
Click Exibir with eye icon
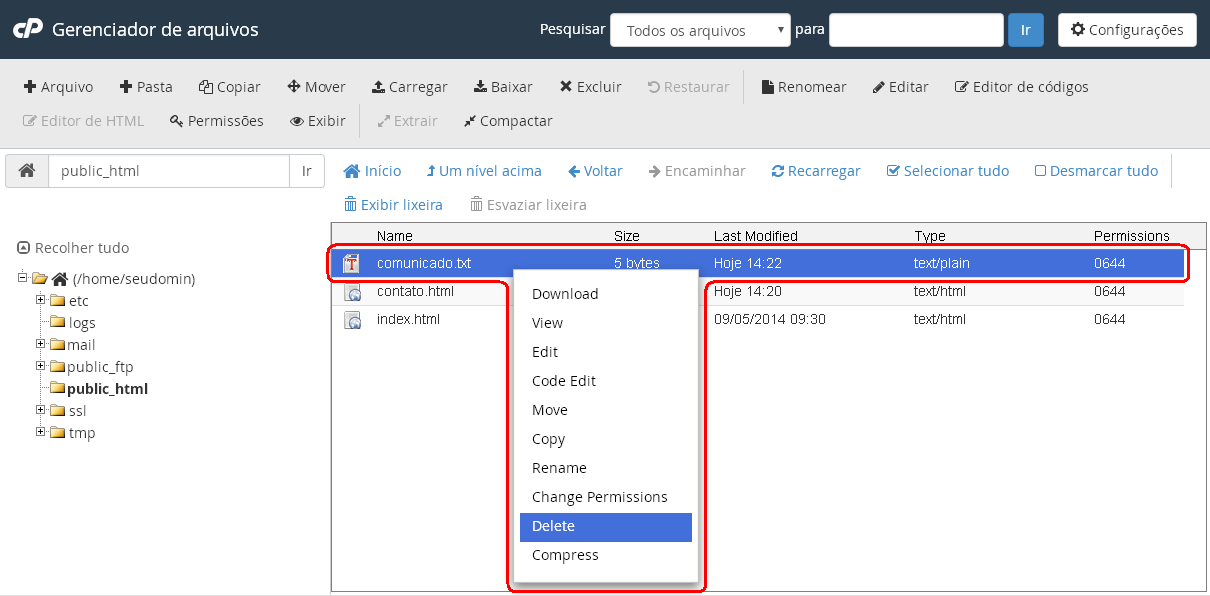tap(318, 121)
